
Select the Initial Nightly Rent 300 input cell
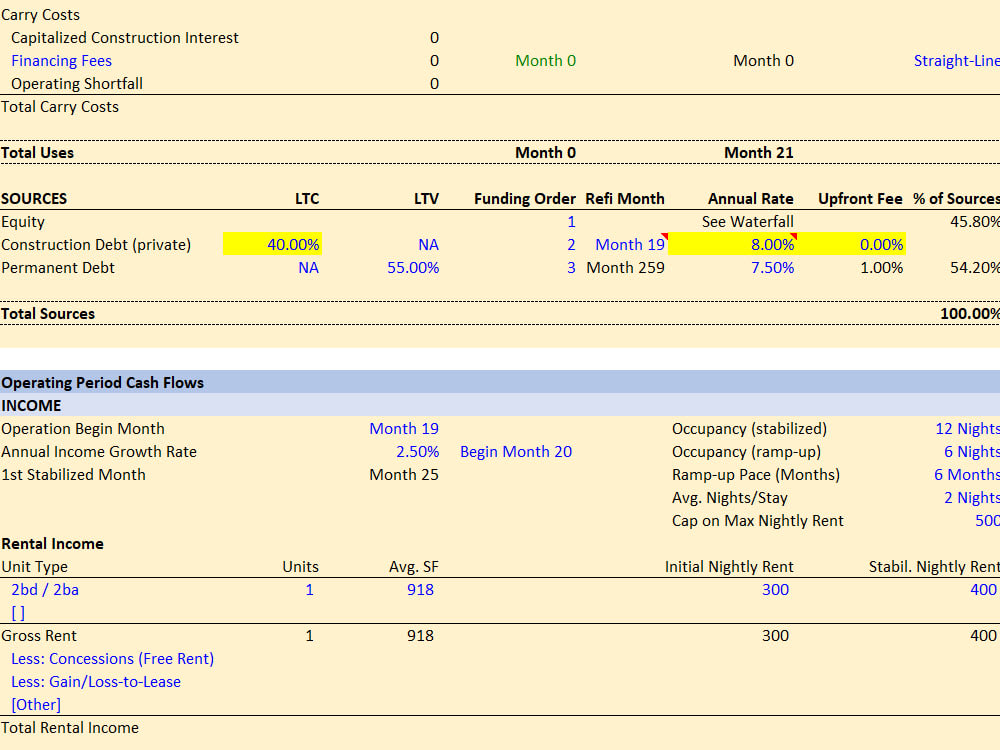click(776, 590)
